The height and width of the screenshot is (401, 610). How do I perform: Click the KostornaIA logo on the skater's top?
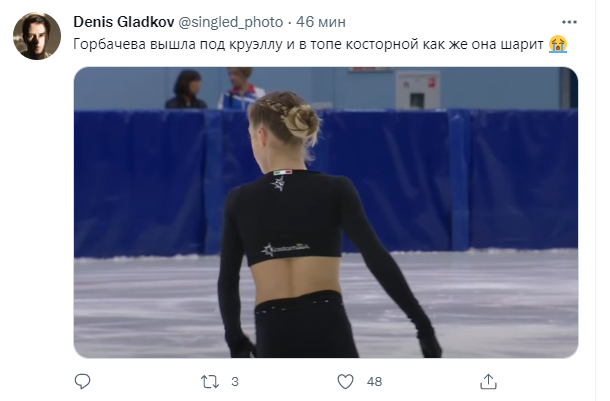285,249
